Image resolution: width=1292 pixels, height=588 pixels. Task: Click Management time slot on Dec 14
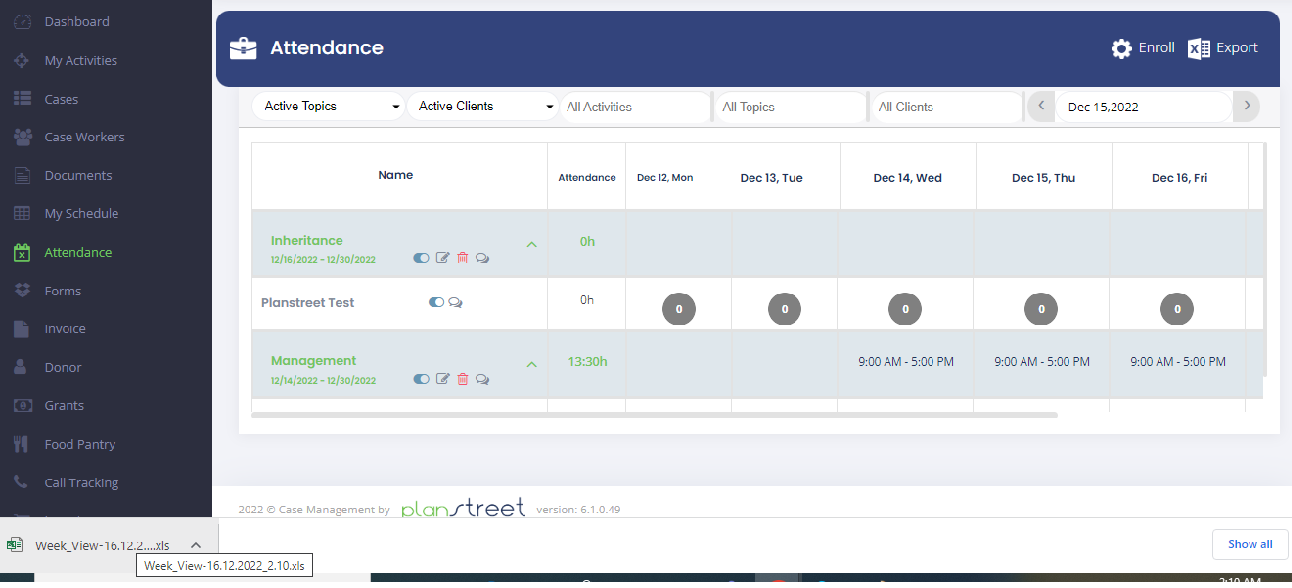tap(906, 362)
